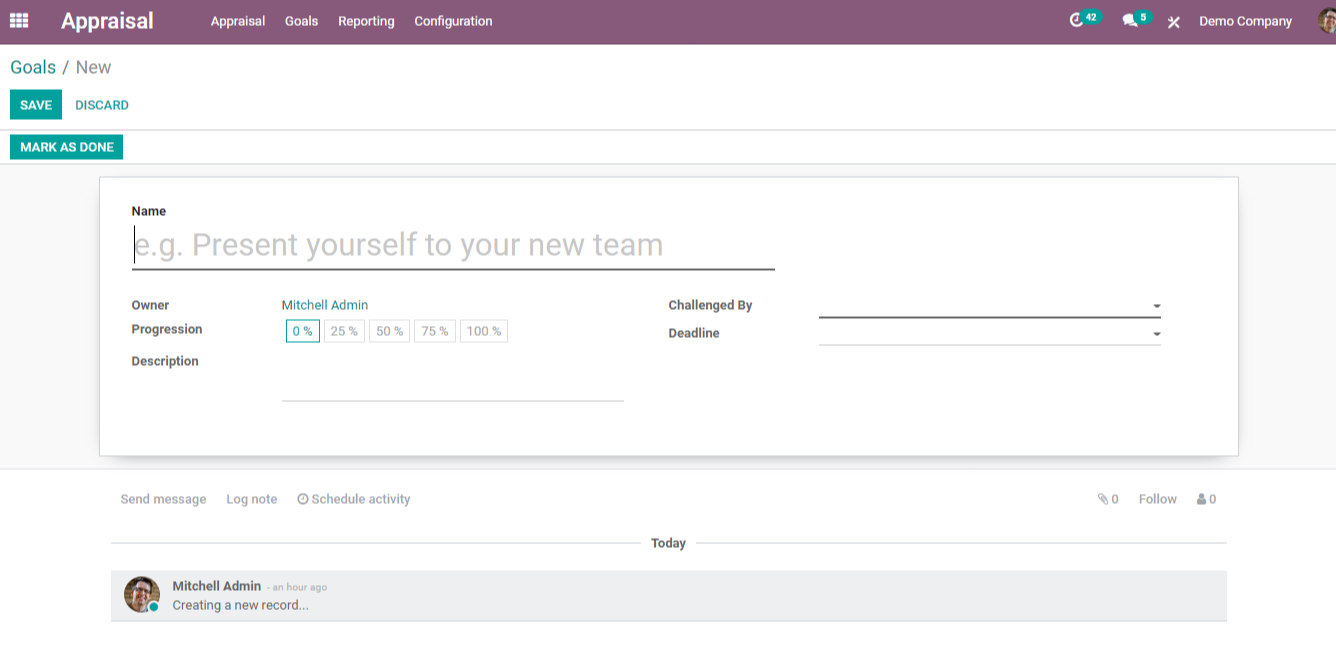The image size is (1336, 645).
Task: Click Log note in chatter
Action: pos(252,499)
